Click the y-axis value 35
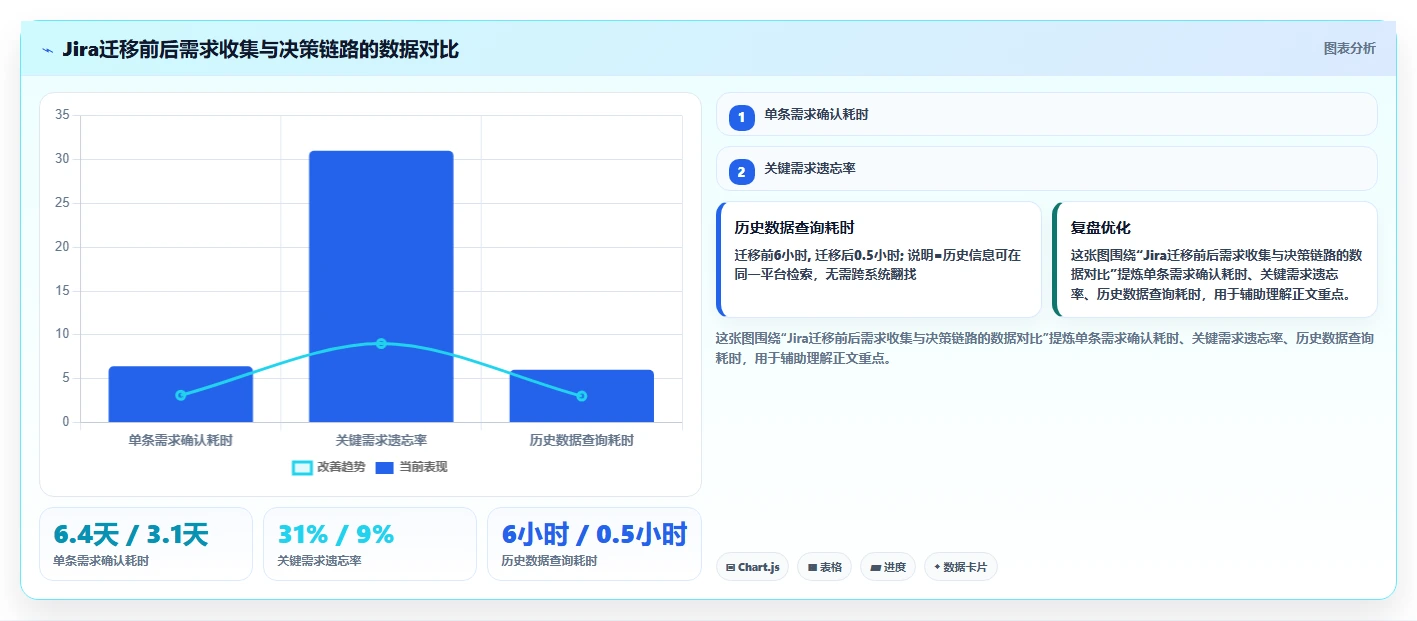Viewport: 1417px width, 621px height. click(62, 115)
